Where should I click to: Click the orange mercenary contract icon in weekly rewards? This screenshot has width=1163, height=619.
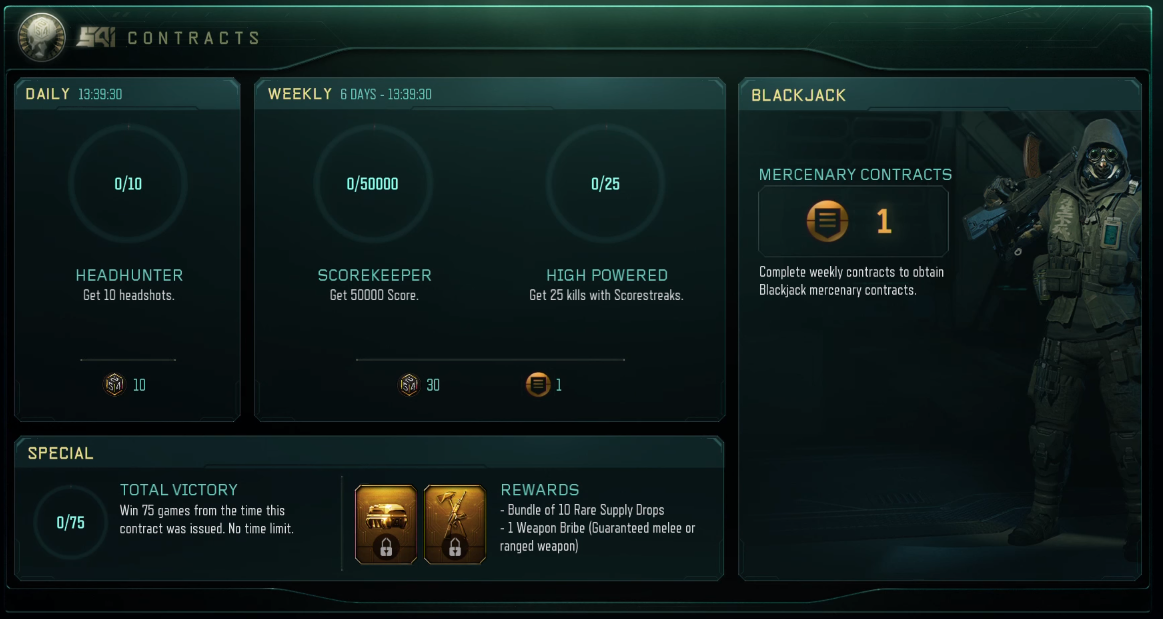[538, 385]
